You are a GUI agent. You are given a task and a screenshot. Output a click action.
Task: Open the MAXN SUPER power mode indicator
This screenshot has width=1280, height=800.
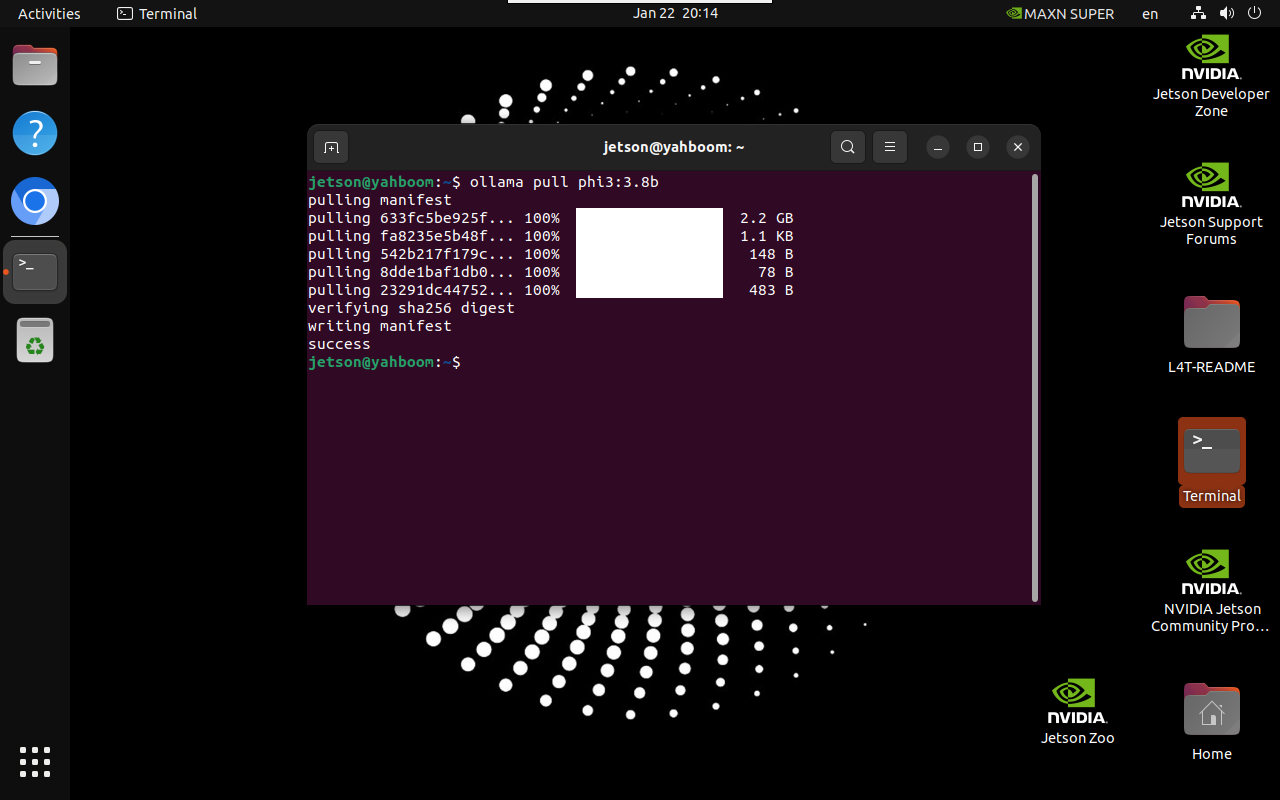pyautogui.click(x=1060, y=13)
